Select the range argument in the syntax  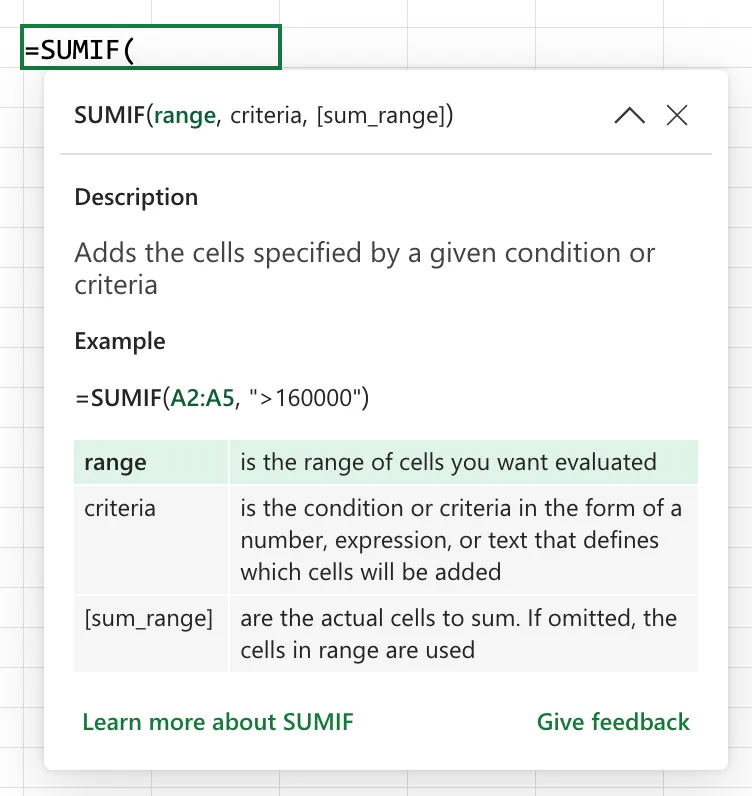coord(185,116)
